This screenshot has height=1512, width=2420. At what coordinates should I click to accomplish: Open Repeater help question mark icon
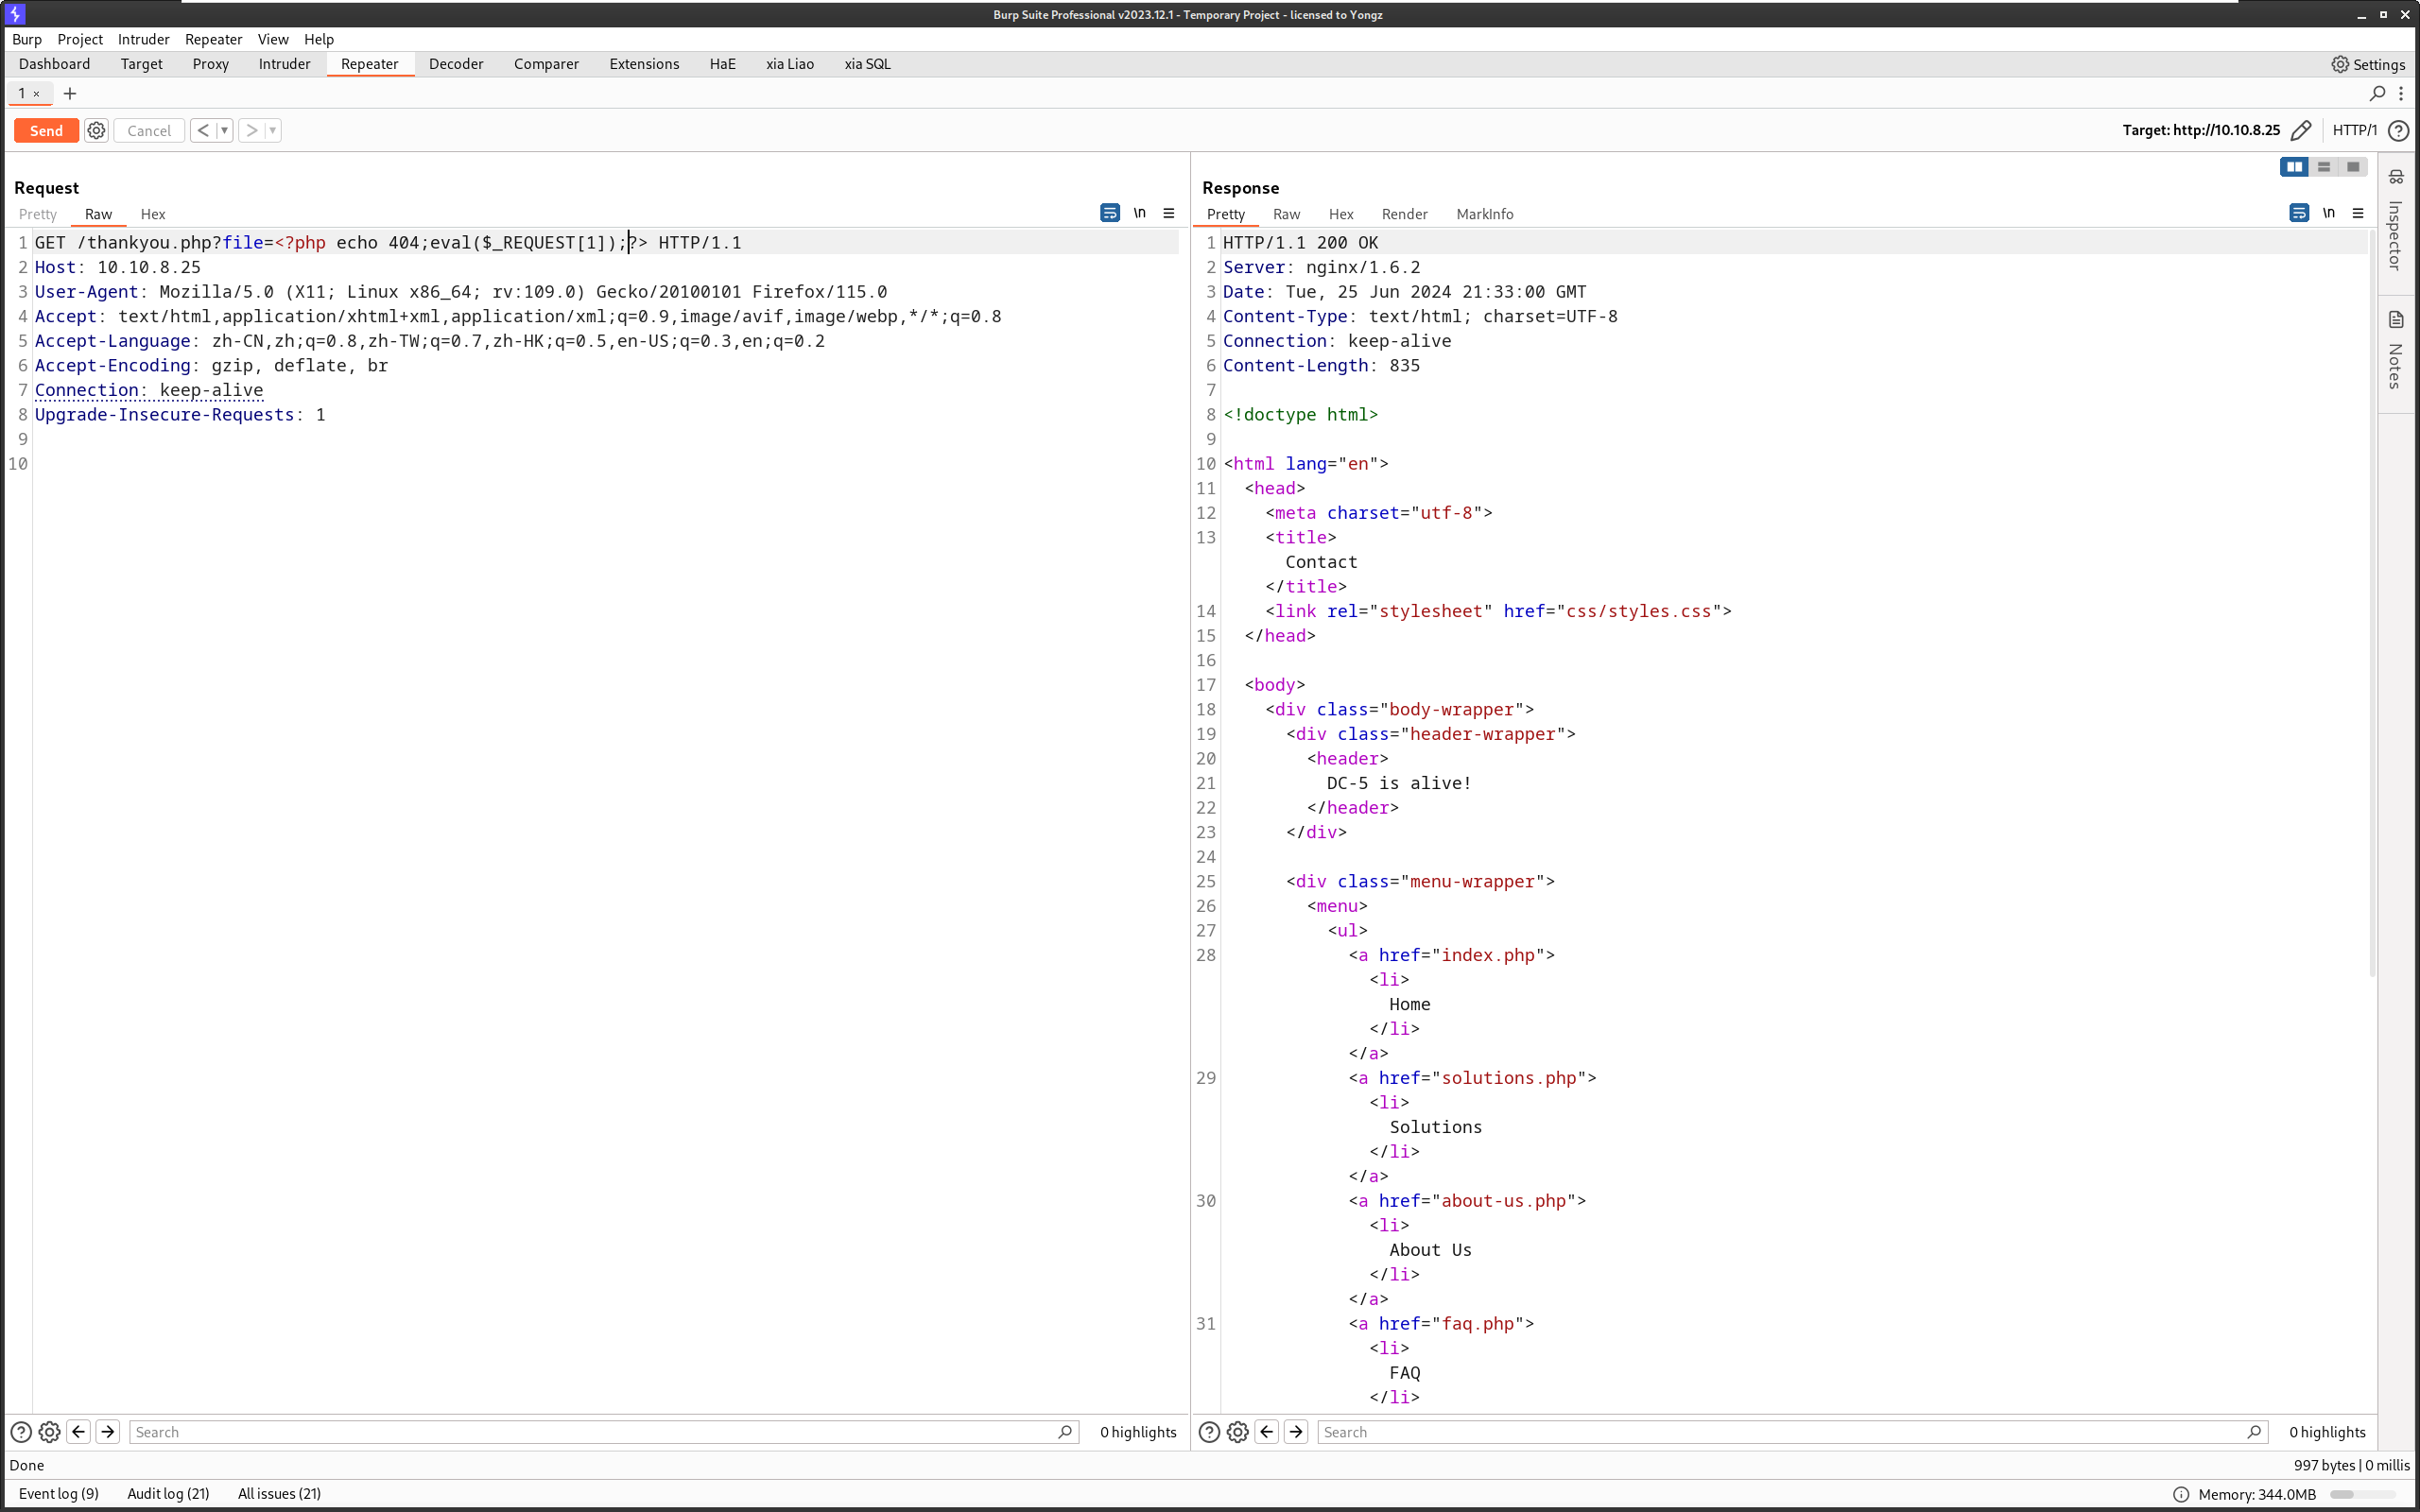click(2398, 131)
